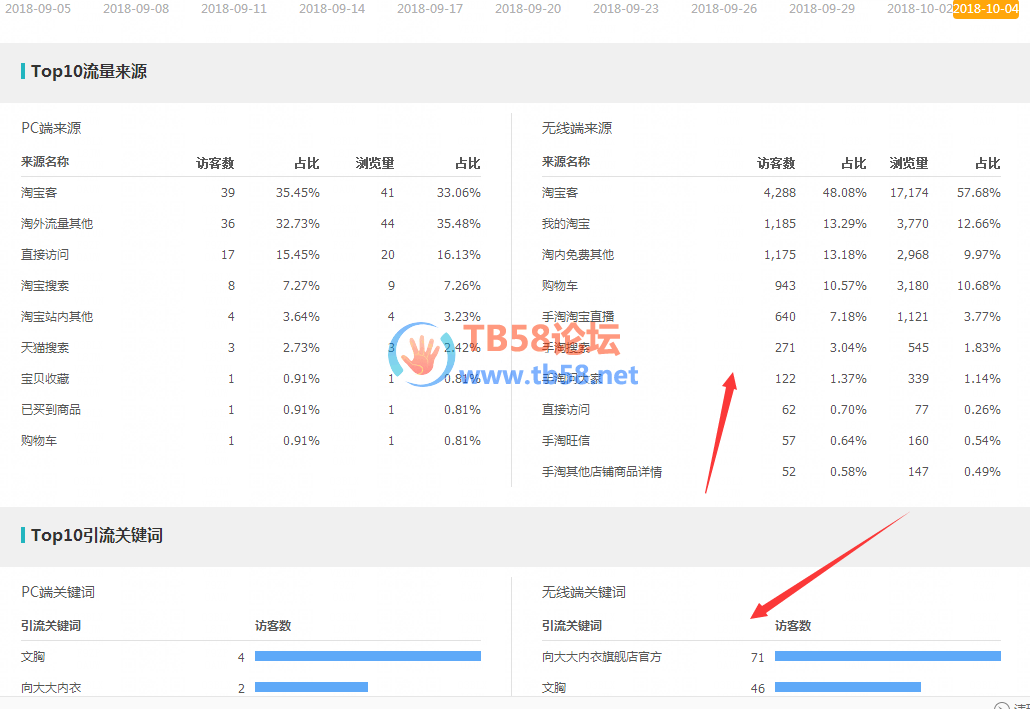
Task: Select 我的淘宝 in wireless sources
Action: coord(566,224)
